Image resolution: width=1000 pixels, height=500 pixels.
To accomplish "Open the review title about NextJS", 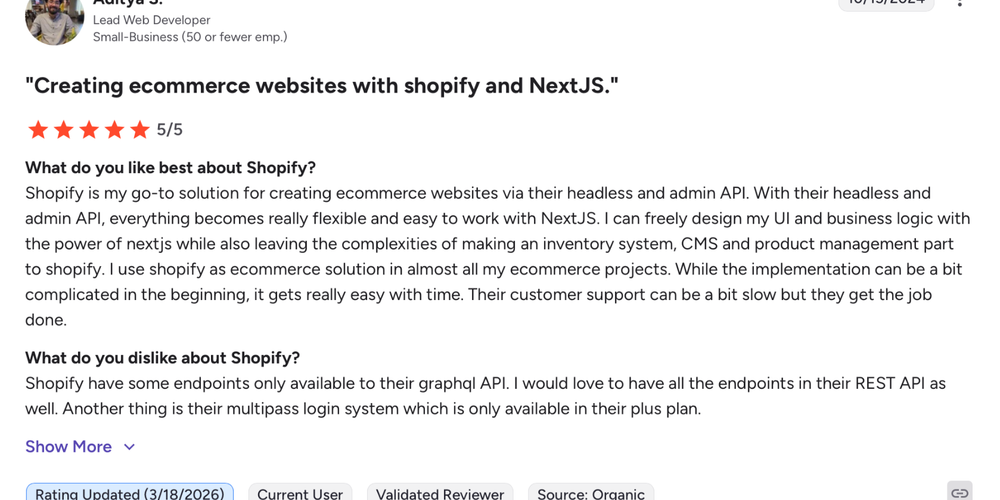I will [322, 86].
